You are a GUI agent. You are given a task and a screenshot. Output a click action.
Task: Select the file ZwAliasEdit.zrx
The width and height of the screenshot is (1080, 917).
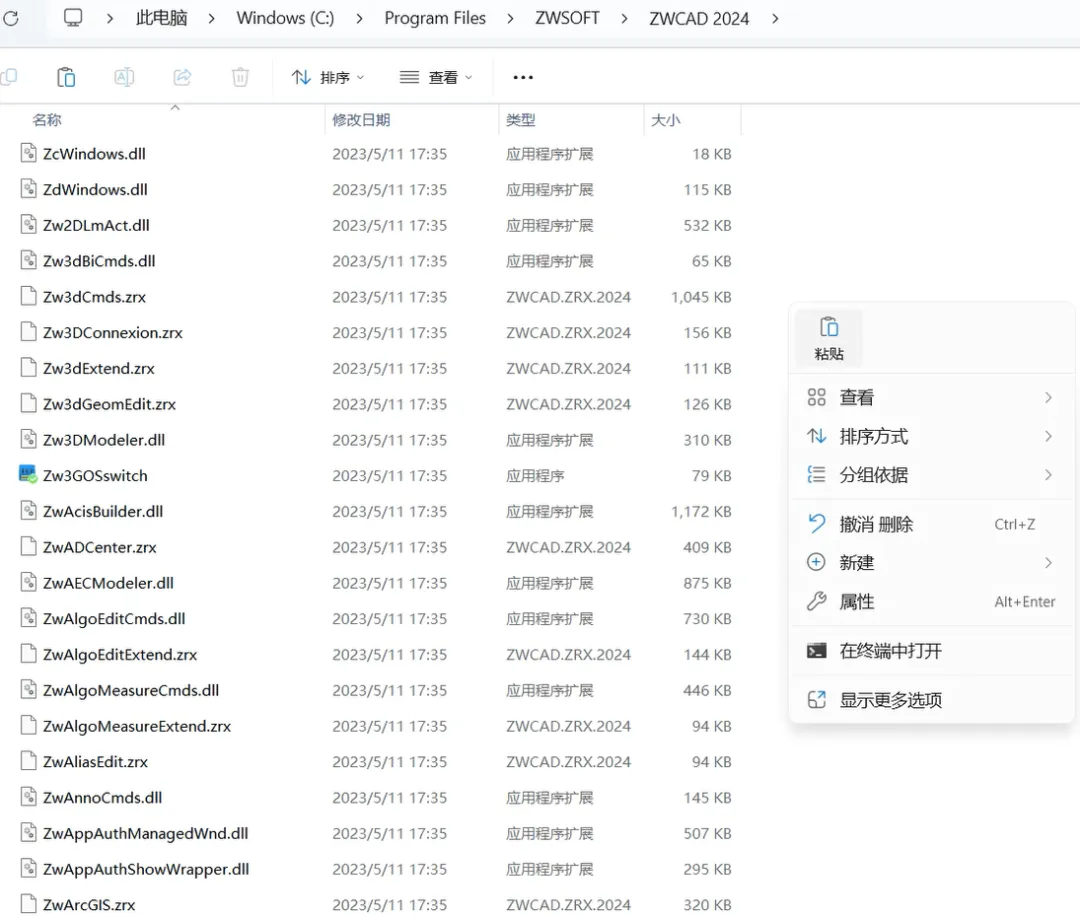coord(95,762)
